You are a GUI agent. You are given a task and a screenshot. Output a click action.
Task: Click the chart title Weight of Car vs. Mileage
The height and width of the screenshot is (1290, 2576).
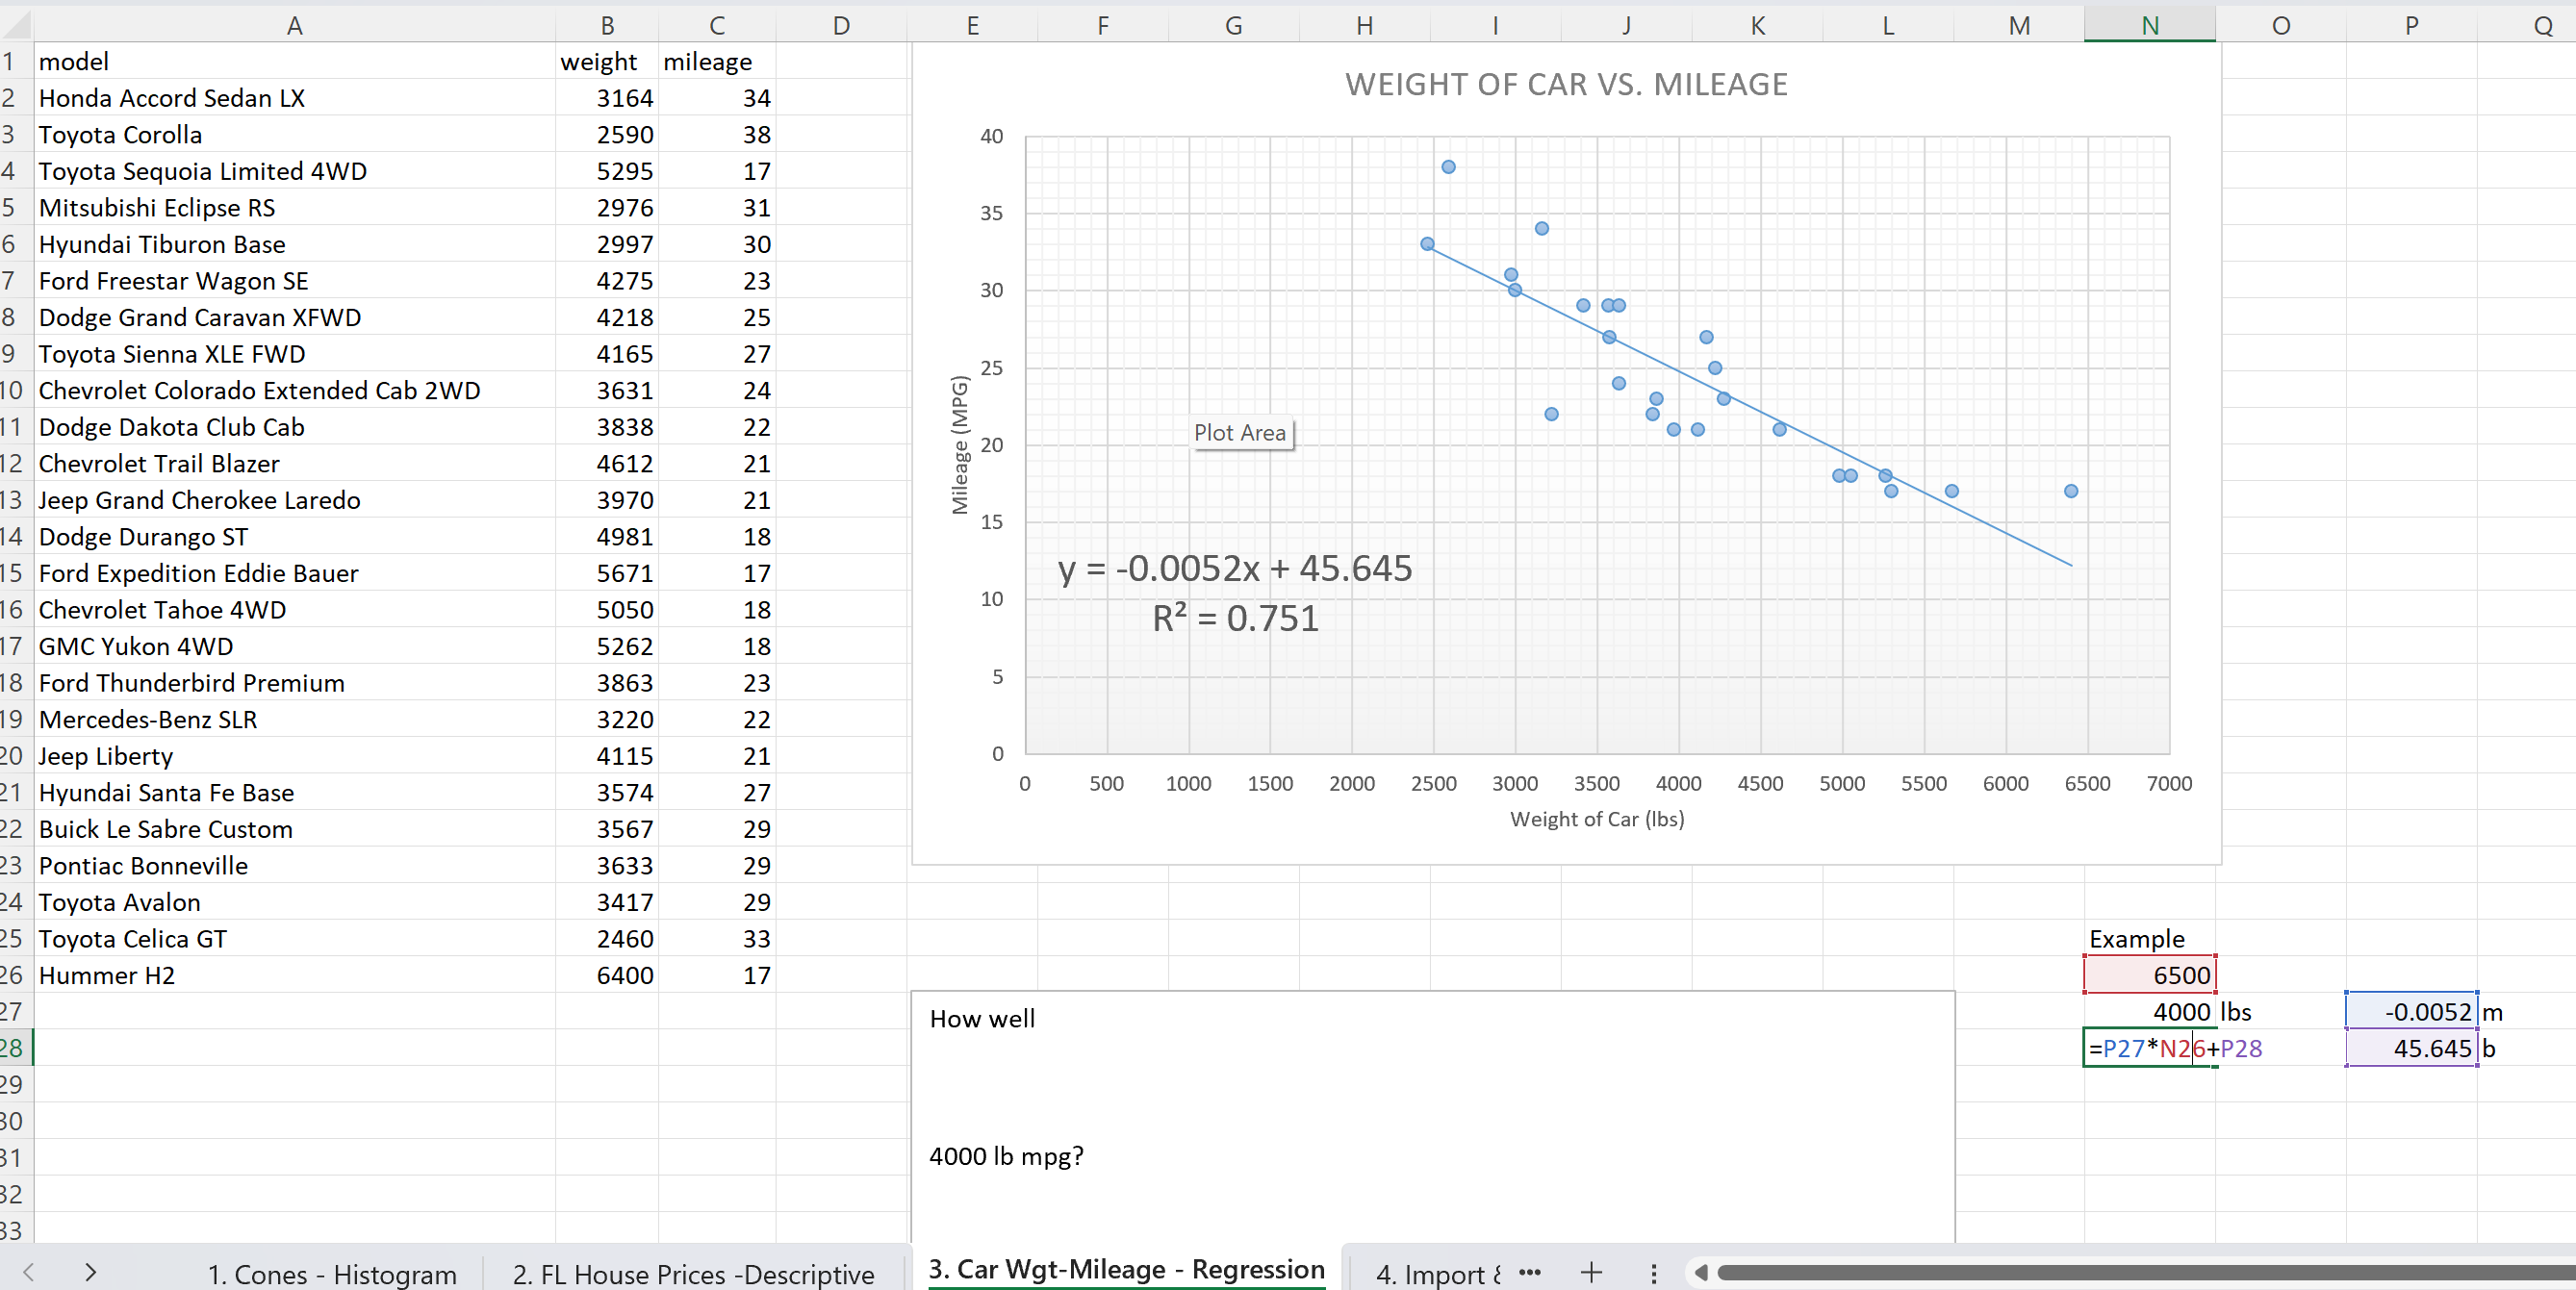pos(1565,84)
